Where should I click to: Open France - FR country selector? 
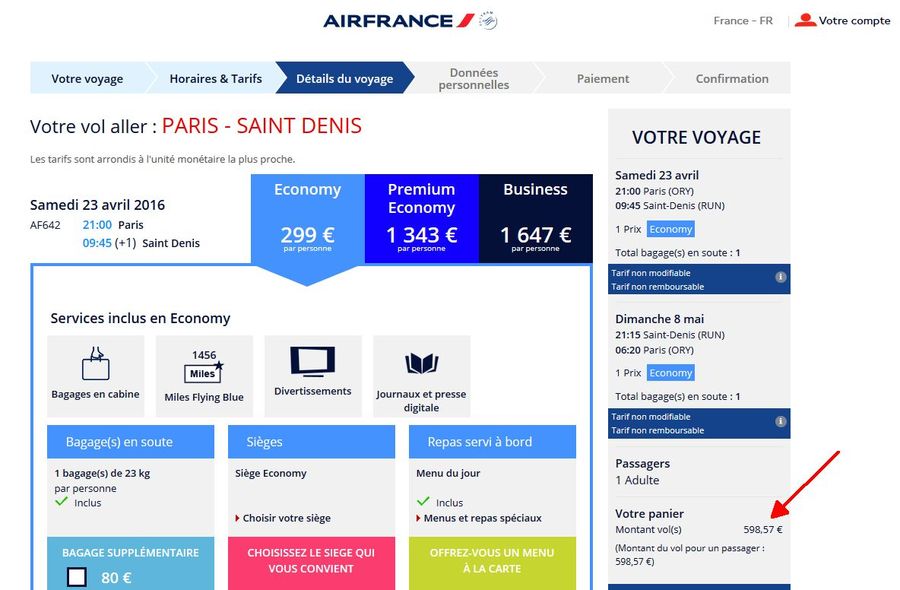(x=743, y=21)
